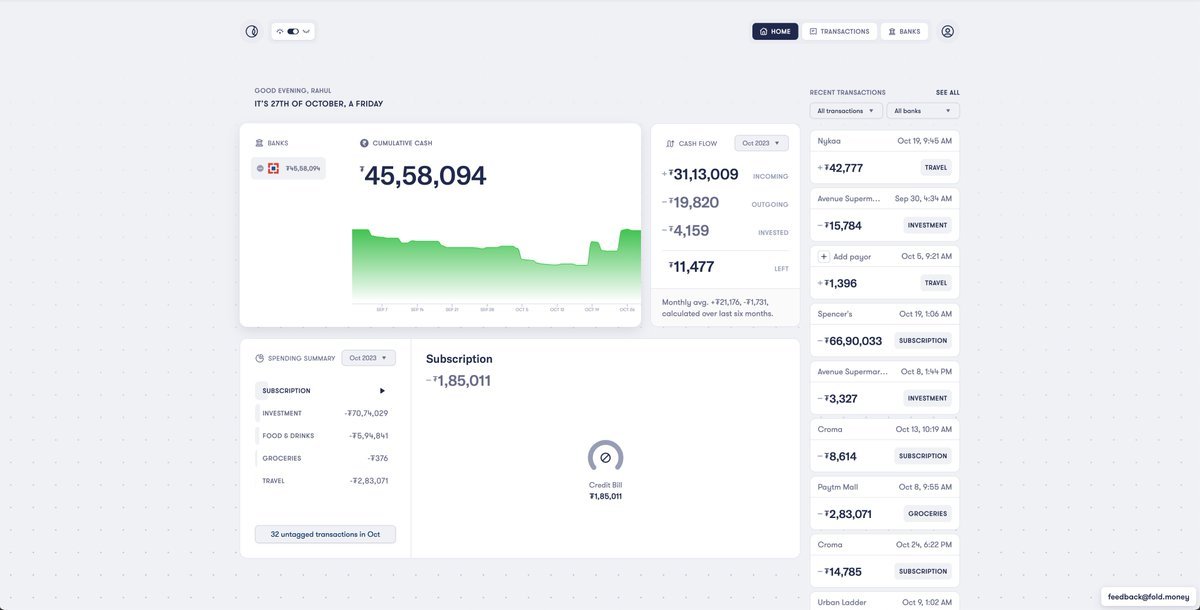Click the Subscription tag on the ₹14,785 transaction
The width and height of the screenshot is (1200, 610).
923,572
